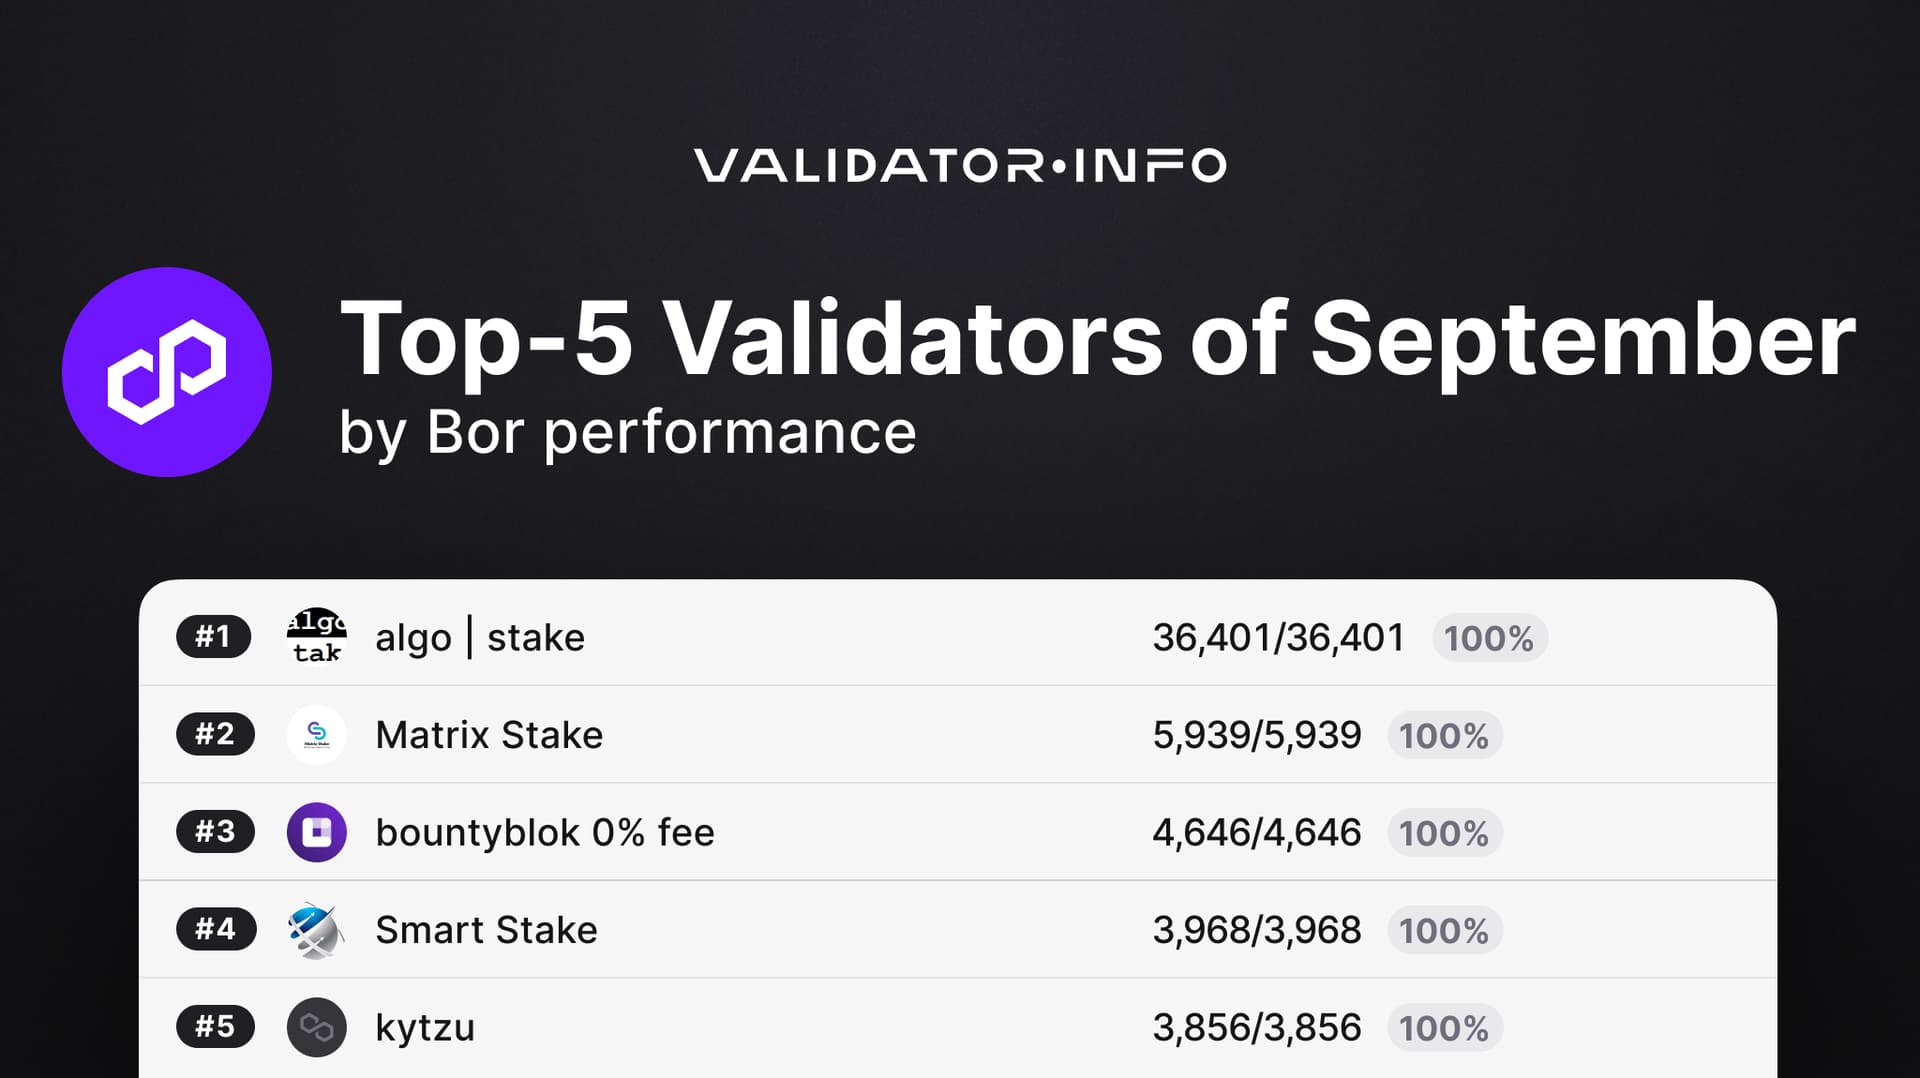Image resolution: width=1920 pixels, height=1078 pixels.
Task: Click the Matrix Stake validator avatar
Action: click(316, 735)
